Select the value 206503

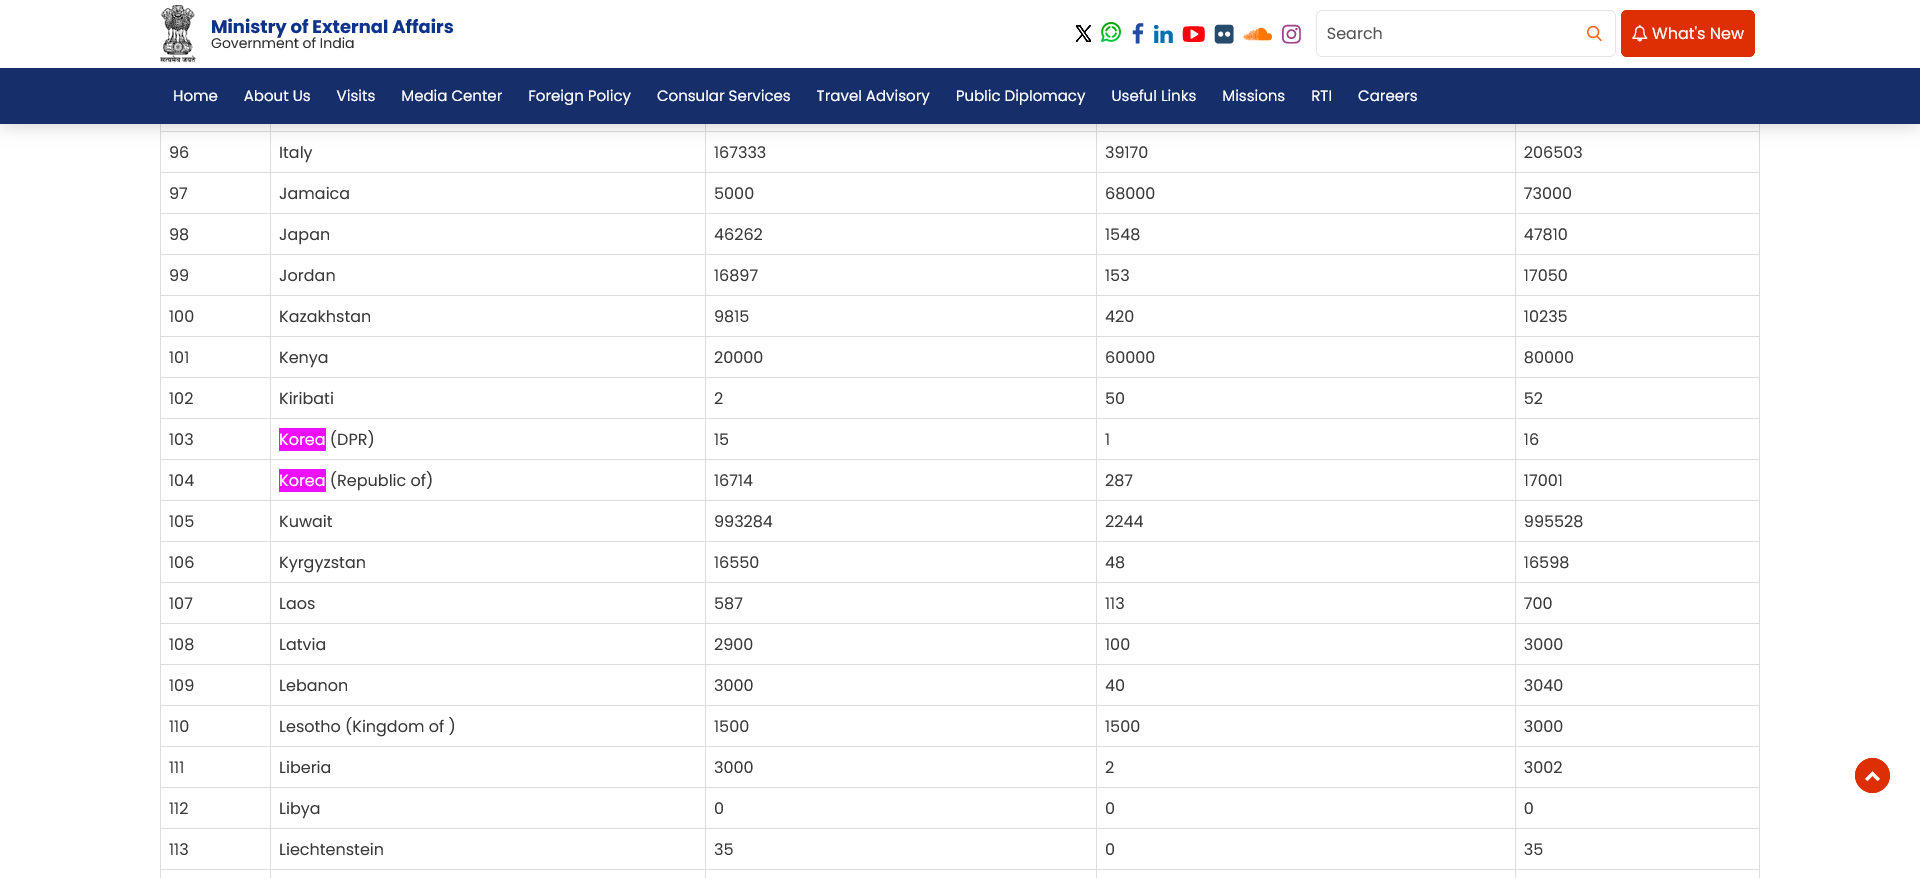(x=1553, y=153)
